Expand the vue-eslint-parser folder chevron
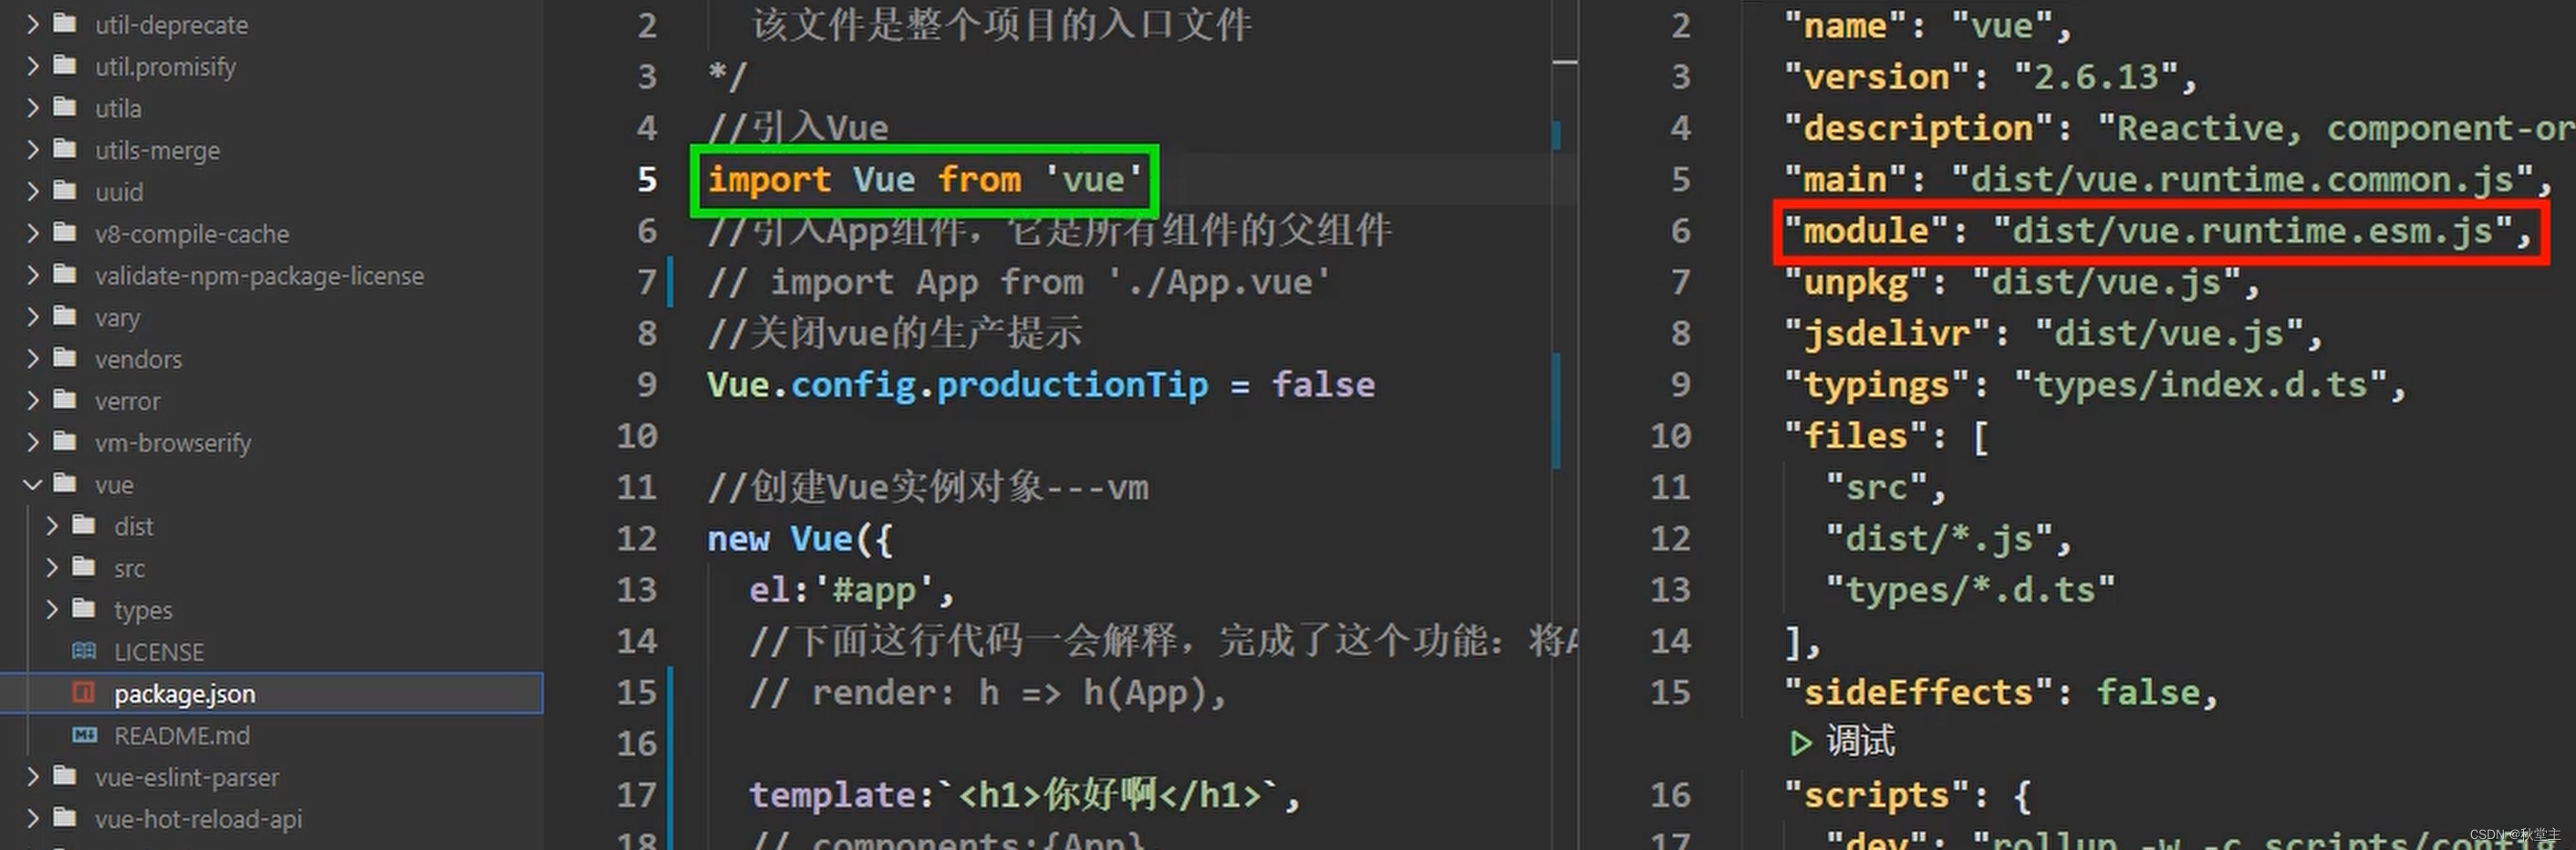The width and height of the screenshot is (2576, 850). pyautogui.click(x=33, y=776)
